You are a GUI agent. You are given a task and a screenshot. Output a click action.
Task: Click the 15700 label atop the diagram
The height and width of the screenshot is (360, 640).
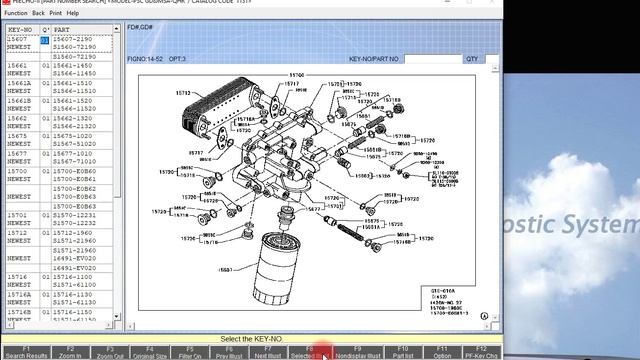pos(297,75)
